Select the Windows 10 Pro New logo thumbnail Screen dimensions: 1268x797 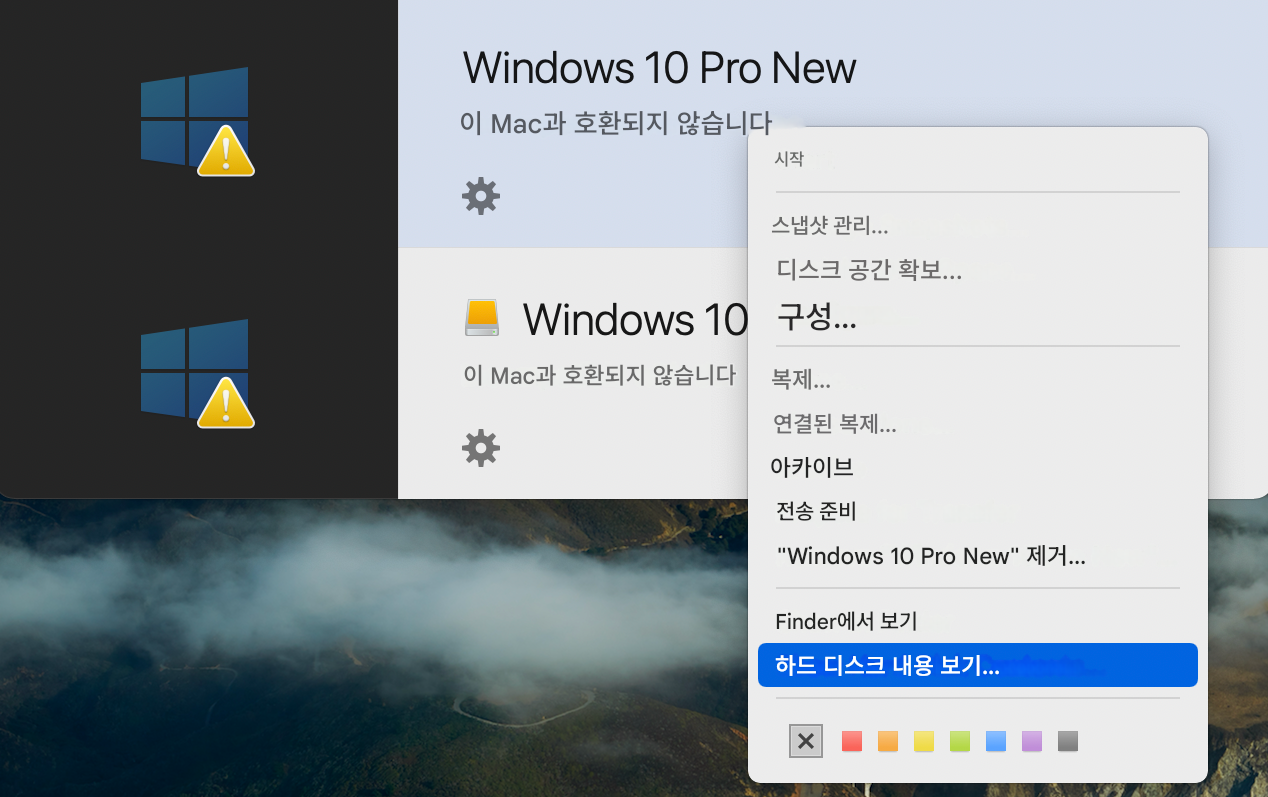click(x=196, y=121)
